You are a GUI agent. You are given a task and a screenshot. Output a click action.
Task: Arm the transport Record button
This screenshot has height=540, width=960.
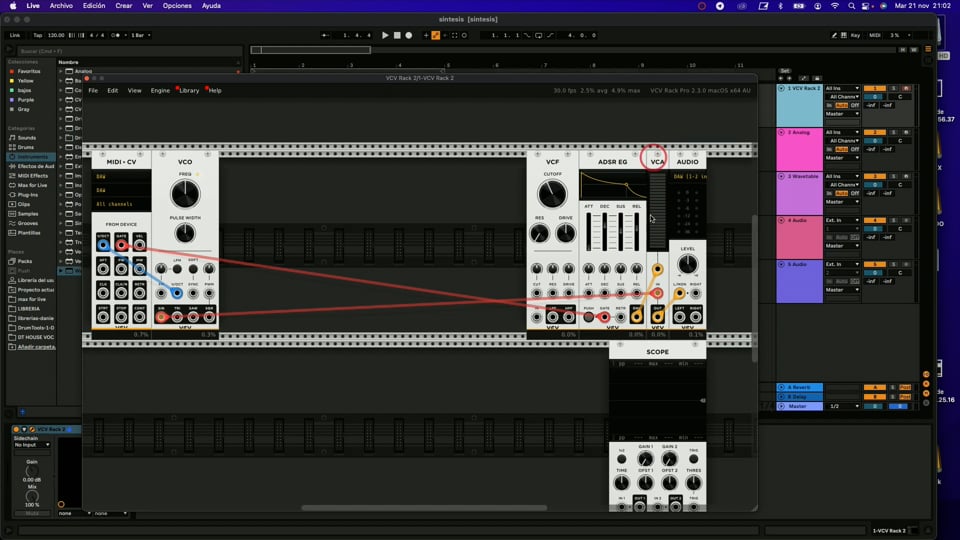[x=408, y=36]
